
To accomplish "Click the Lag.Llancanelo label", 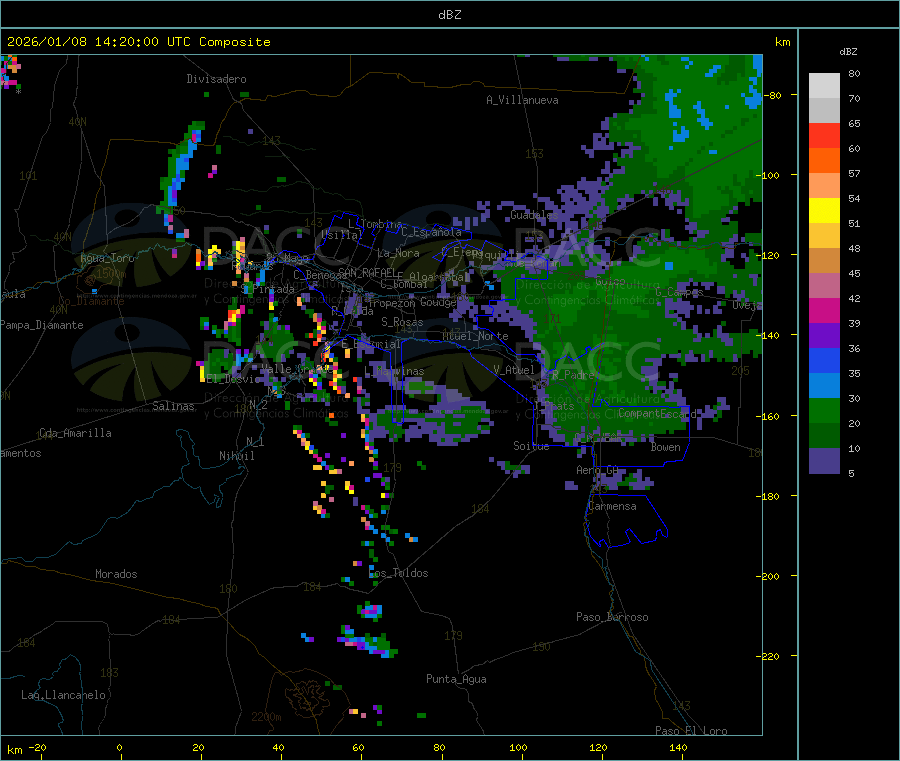I will coord(64,695).
